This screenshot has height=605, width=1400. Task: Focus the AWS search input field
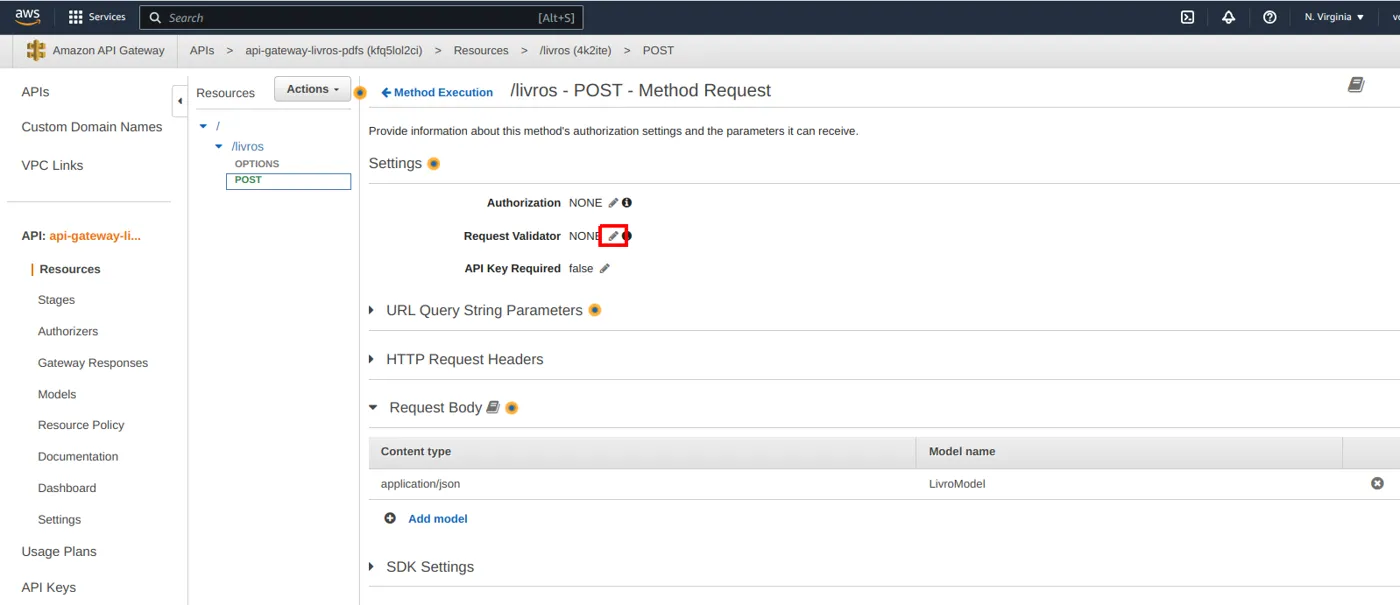tap(361, 17)
